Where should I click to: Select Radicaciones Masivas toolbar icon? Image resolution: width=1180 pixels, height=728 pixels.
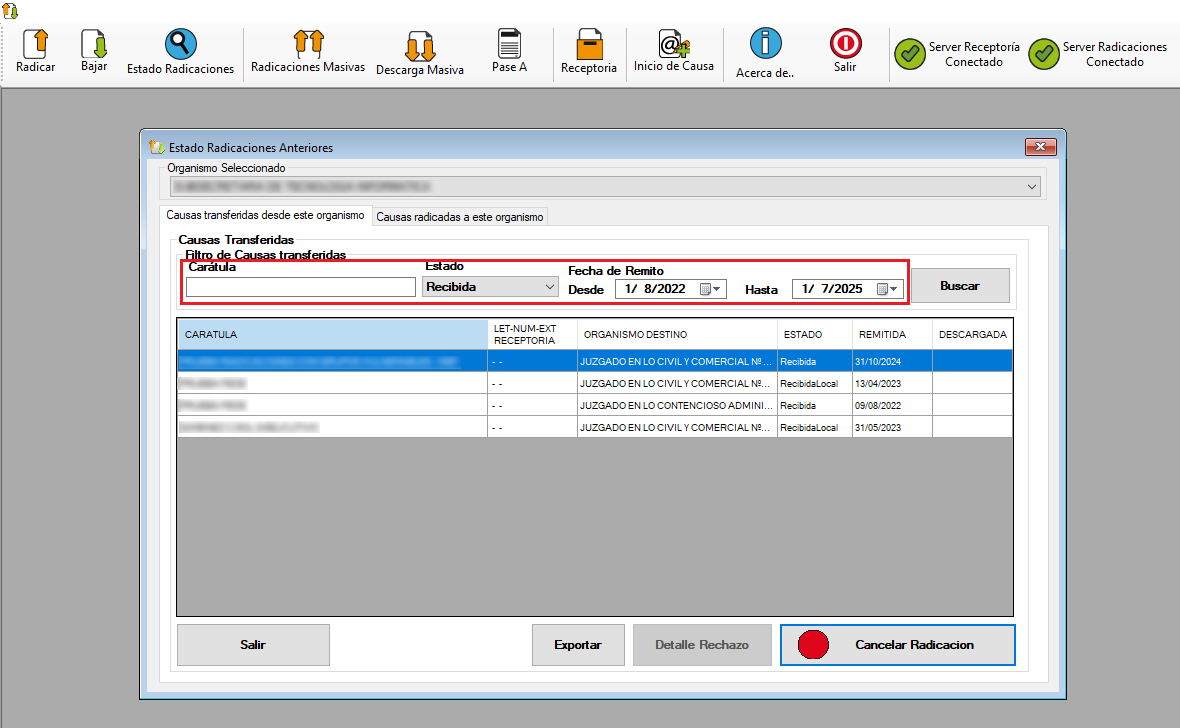point(308,43)
